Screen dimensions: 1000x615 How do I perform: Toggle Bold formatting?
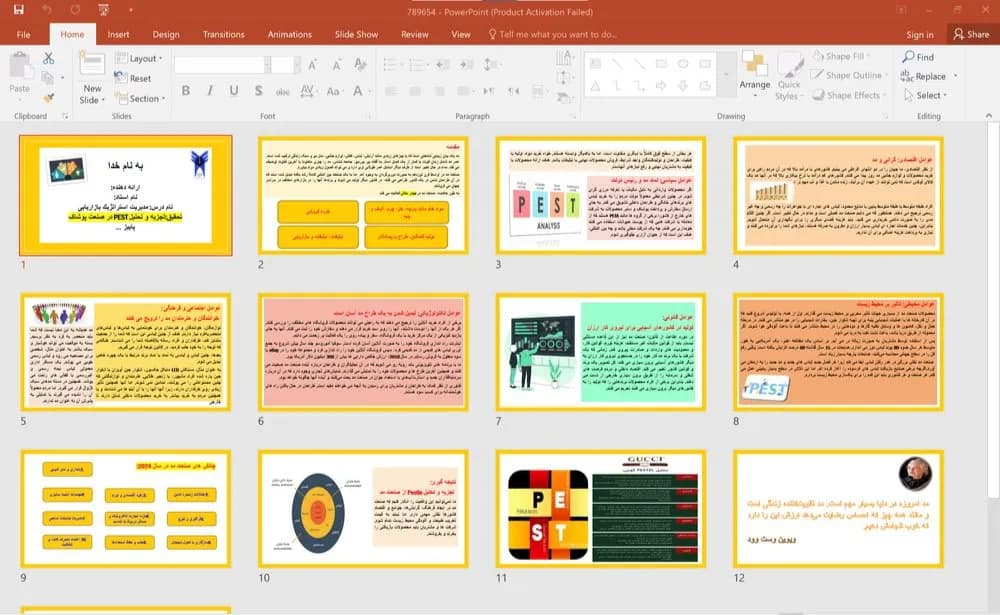coord(186,91)
